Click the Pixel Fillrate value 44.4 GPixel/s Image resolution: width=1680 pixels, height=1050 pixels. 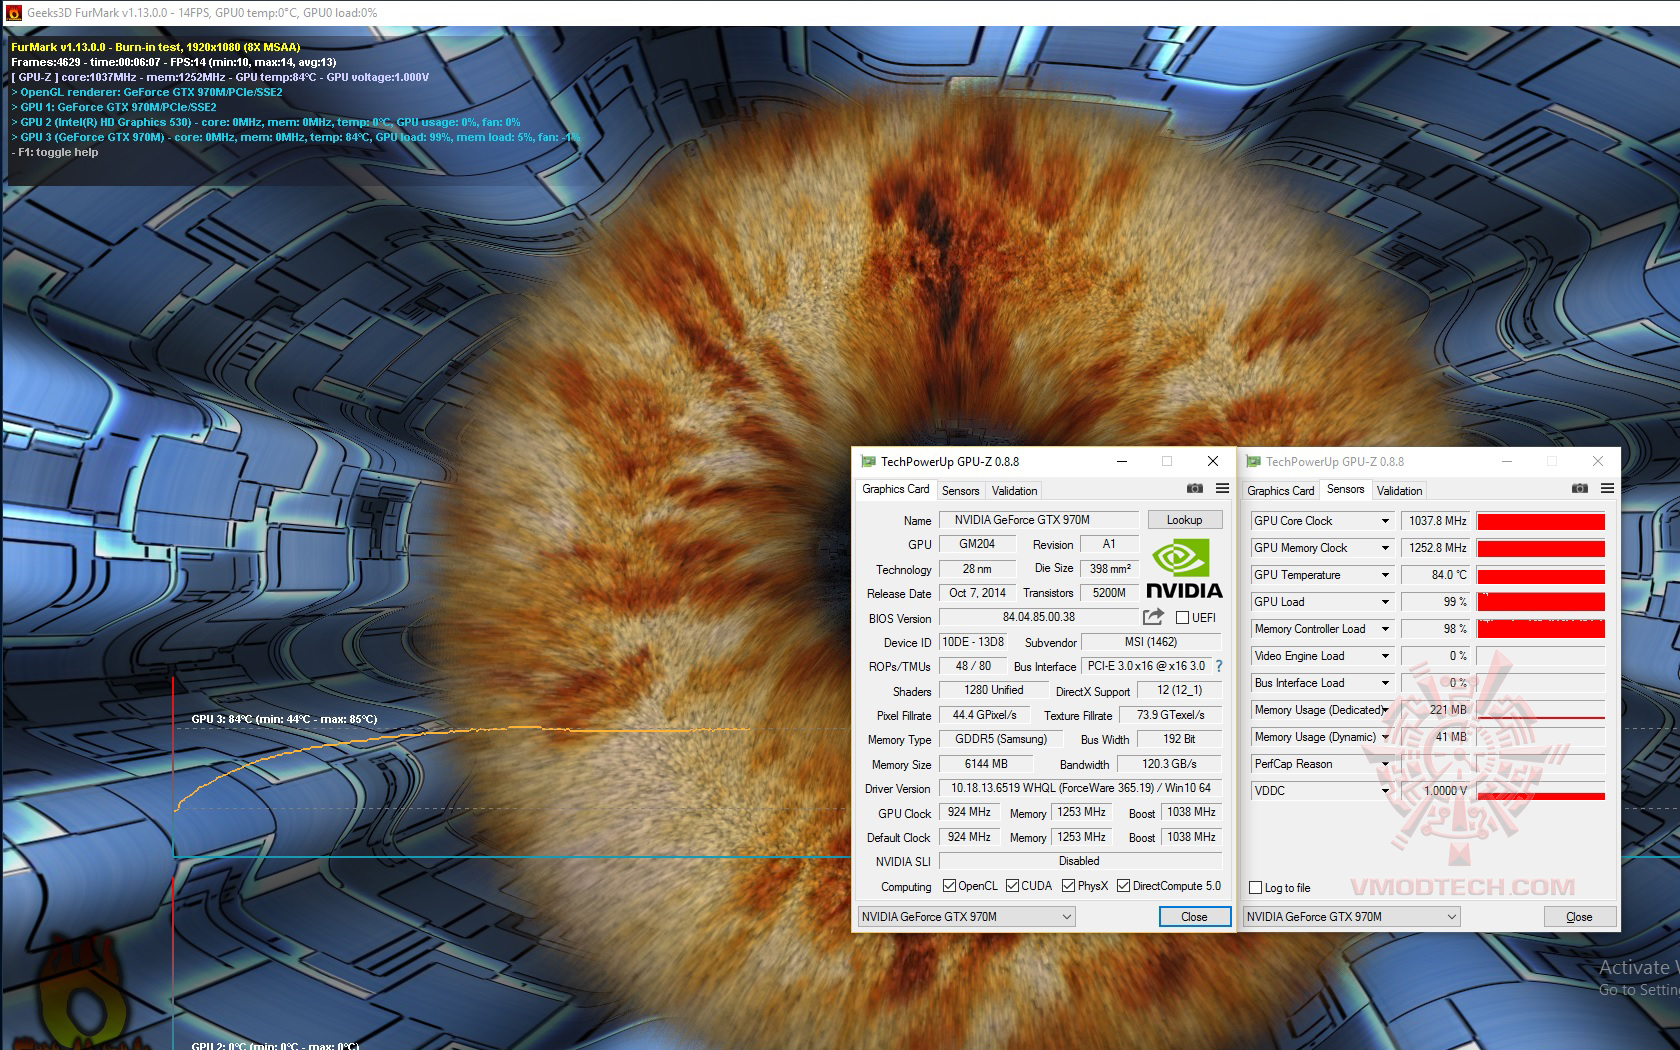tap(984, 715)
